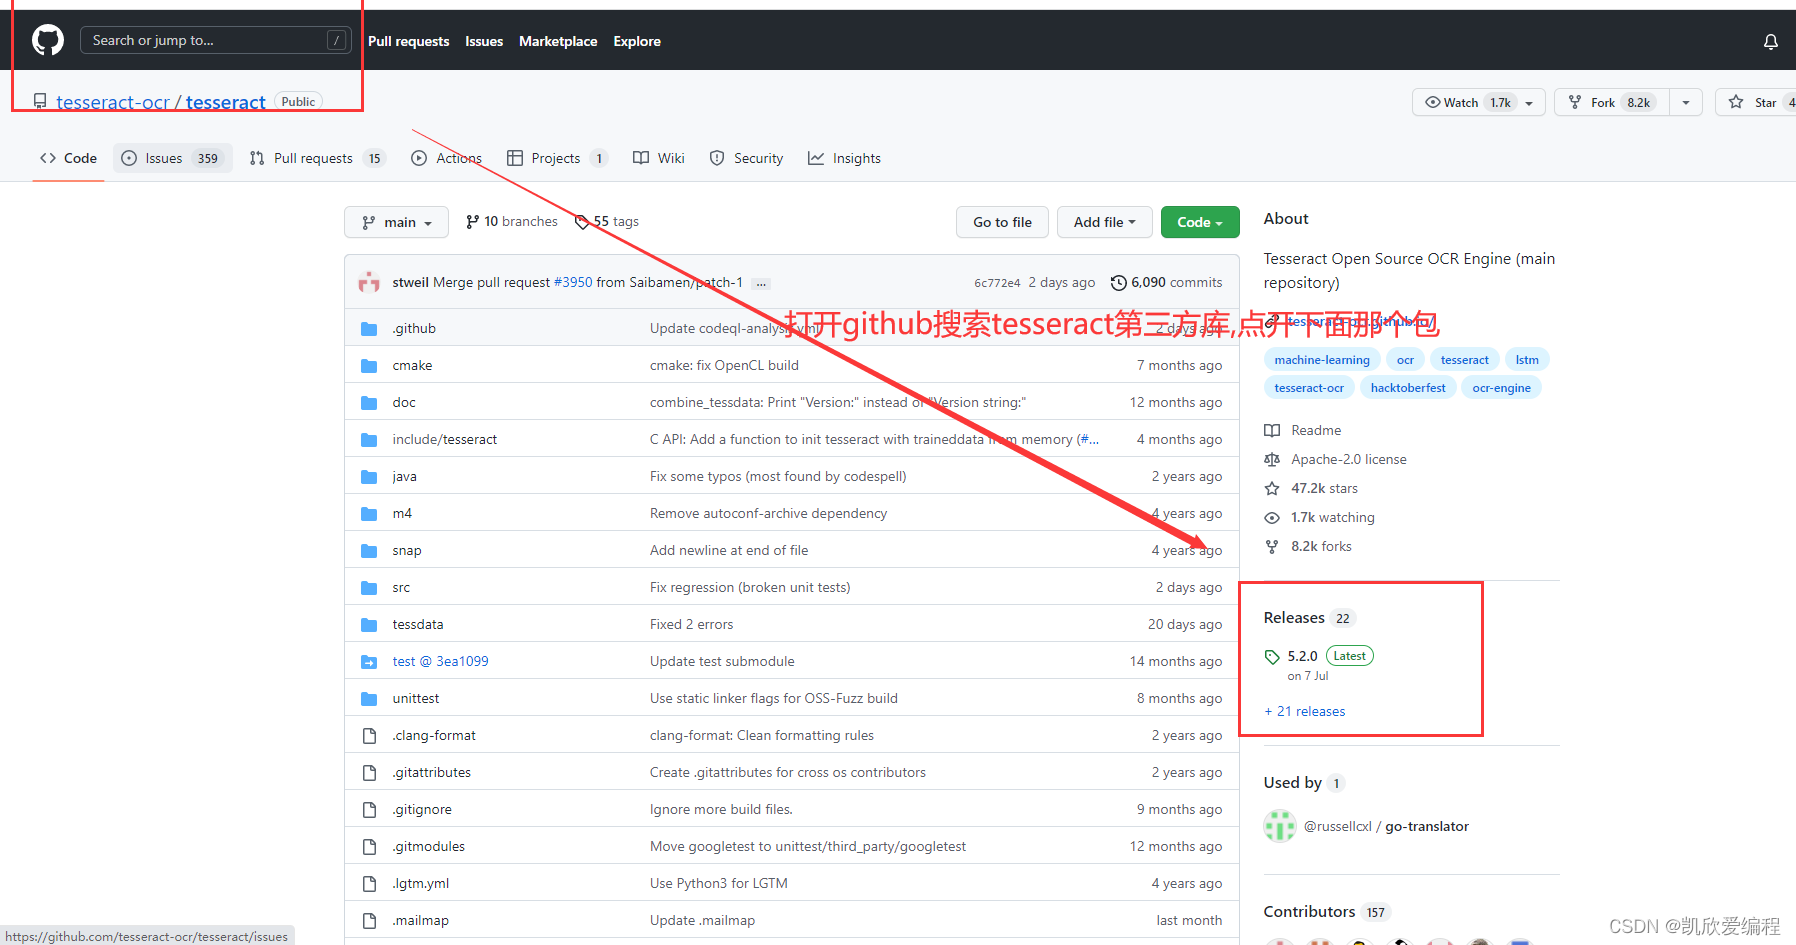1796x945 pixels.
Task: Open Explore in the top navigation
Action: pos(637,41)
